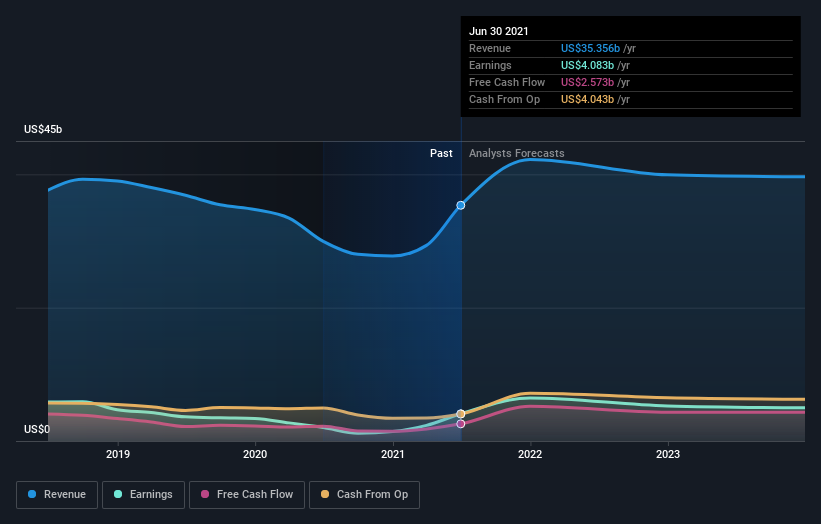Toggle the Revenue legend series
The width and height of the screenshot is (821, 524).
coord(57,495)
